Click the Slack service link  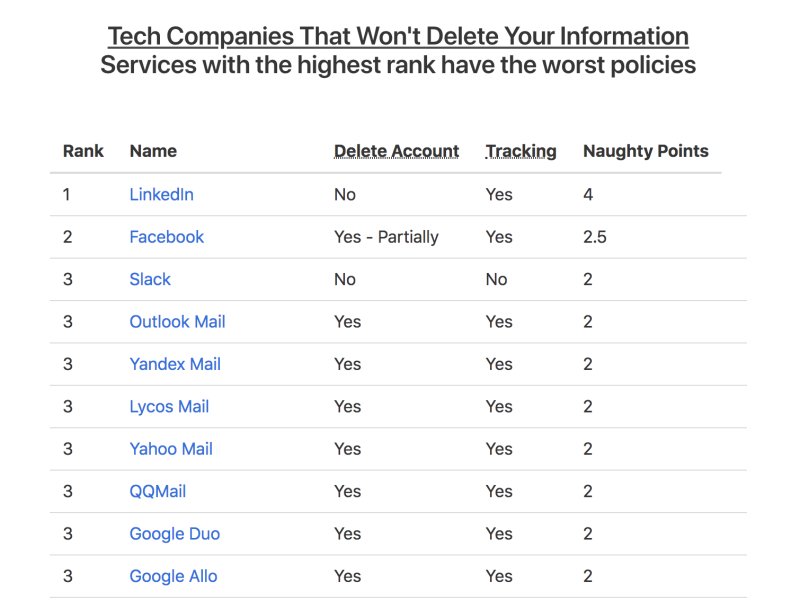tap(150, 279)
